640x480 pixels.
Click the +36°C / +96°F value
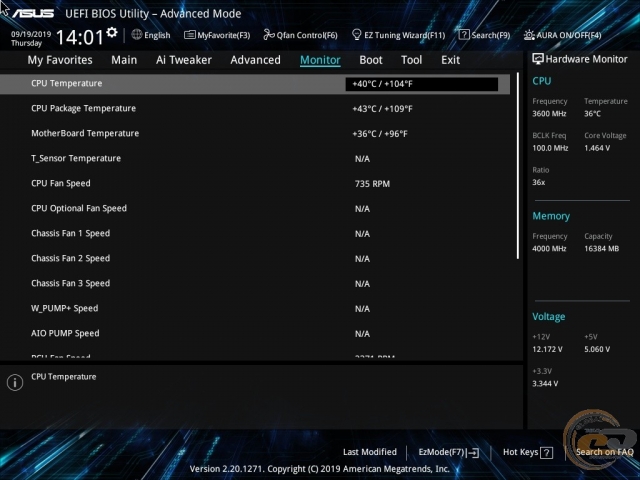click(380, 134)
